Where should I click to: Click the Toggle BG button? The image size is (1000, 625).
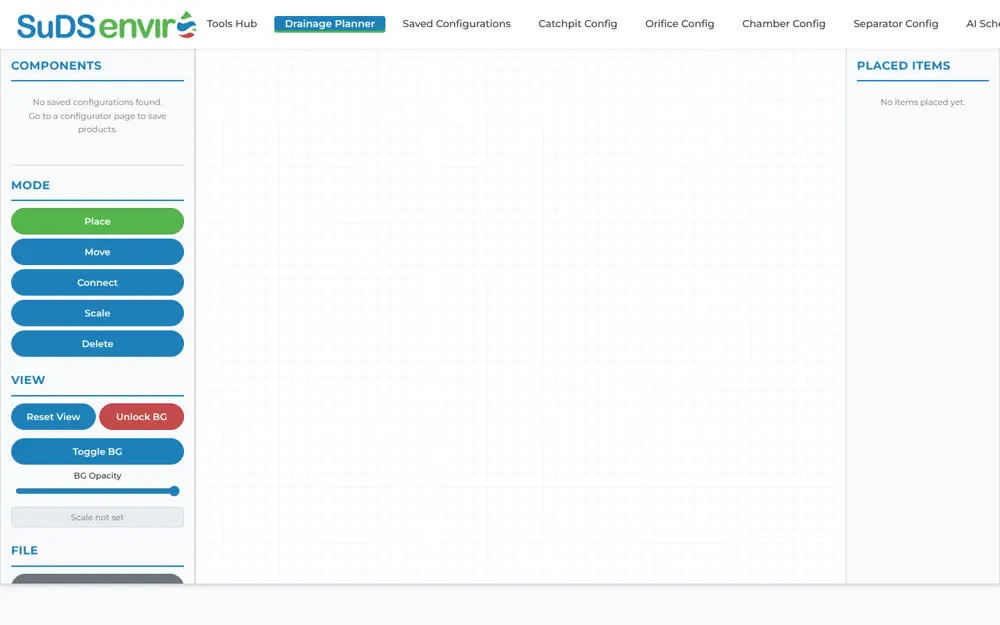[98, 452]
